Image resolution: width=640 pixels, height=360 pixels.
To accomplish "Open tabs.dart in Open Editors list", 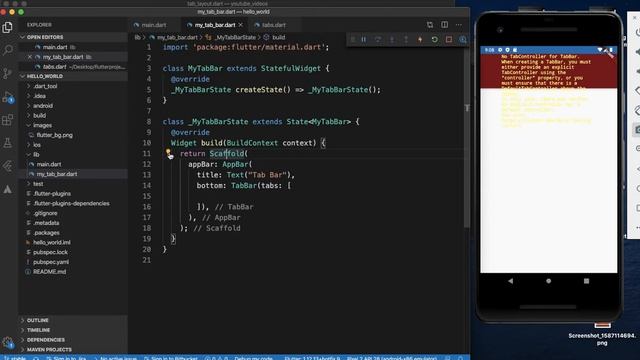I will tap(73, 67).
